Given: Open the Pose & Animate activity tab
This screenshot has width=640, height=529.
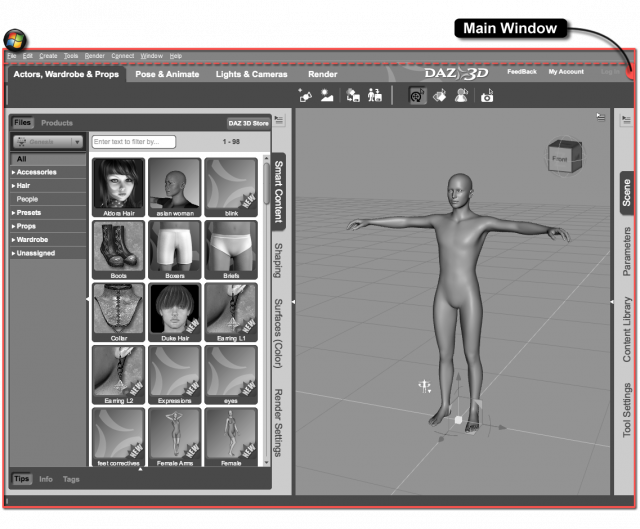Looking at the screenshot, I should (x=167, y=74).
